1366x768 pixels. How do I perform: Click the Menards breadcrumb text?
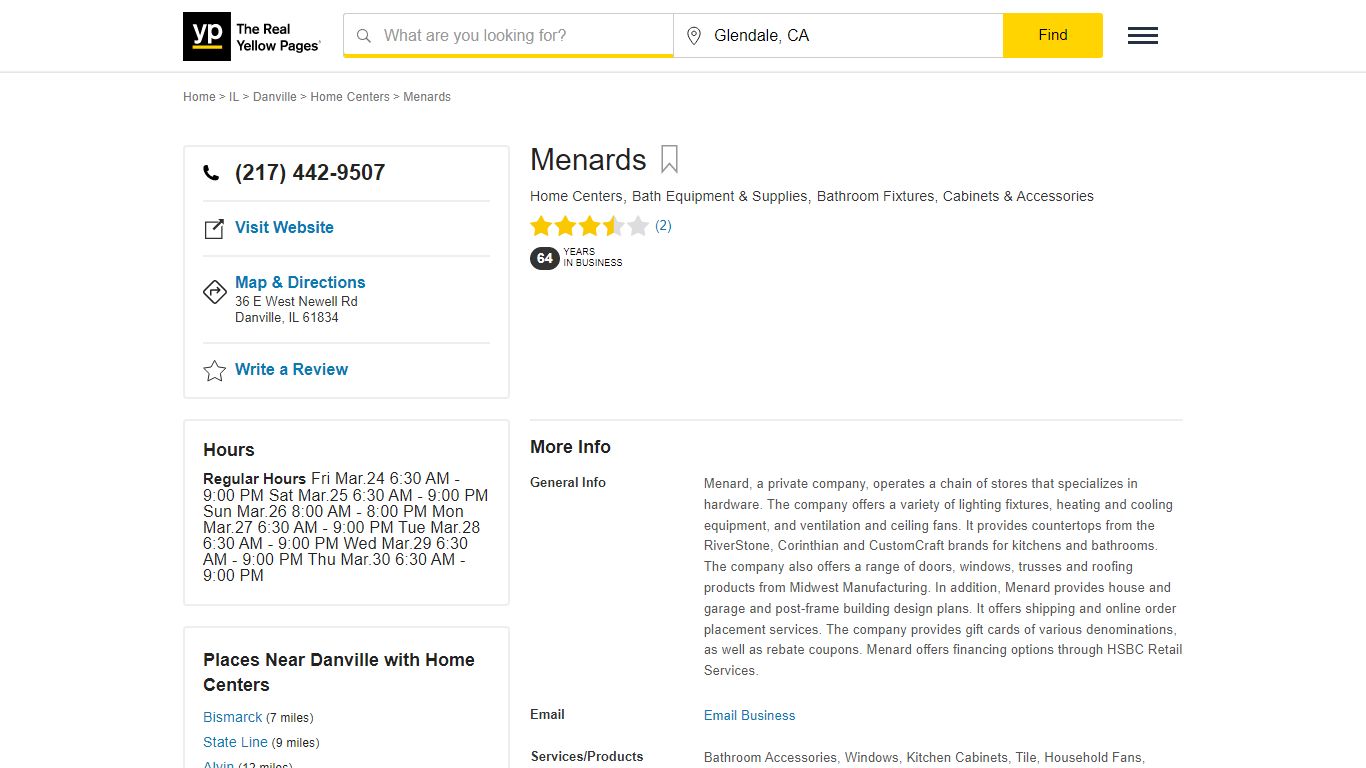coord(427,97)
